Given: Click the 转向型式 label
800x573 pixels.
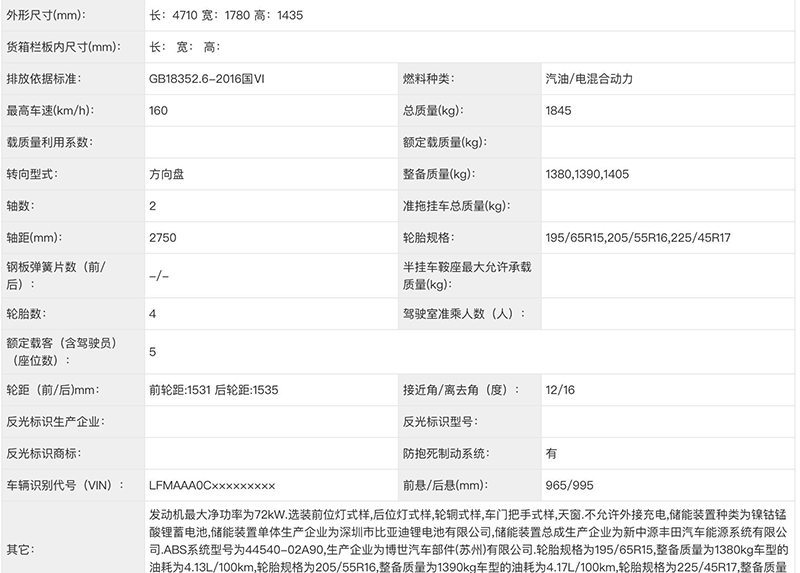Looking at the screenshot, I should 32,174.
